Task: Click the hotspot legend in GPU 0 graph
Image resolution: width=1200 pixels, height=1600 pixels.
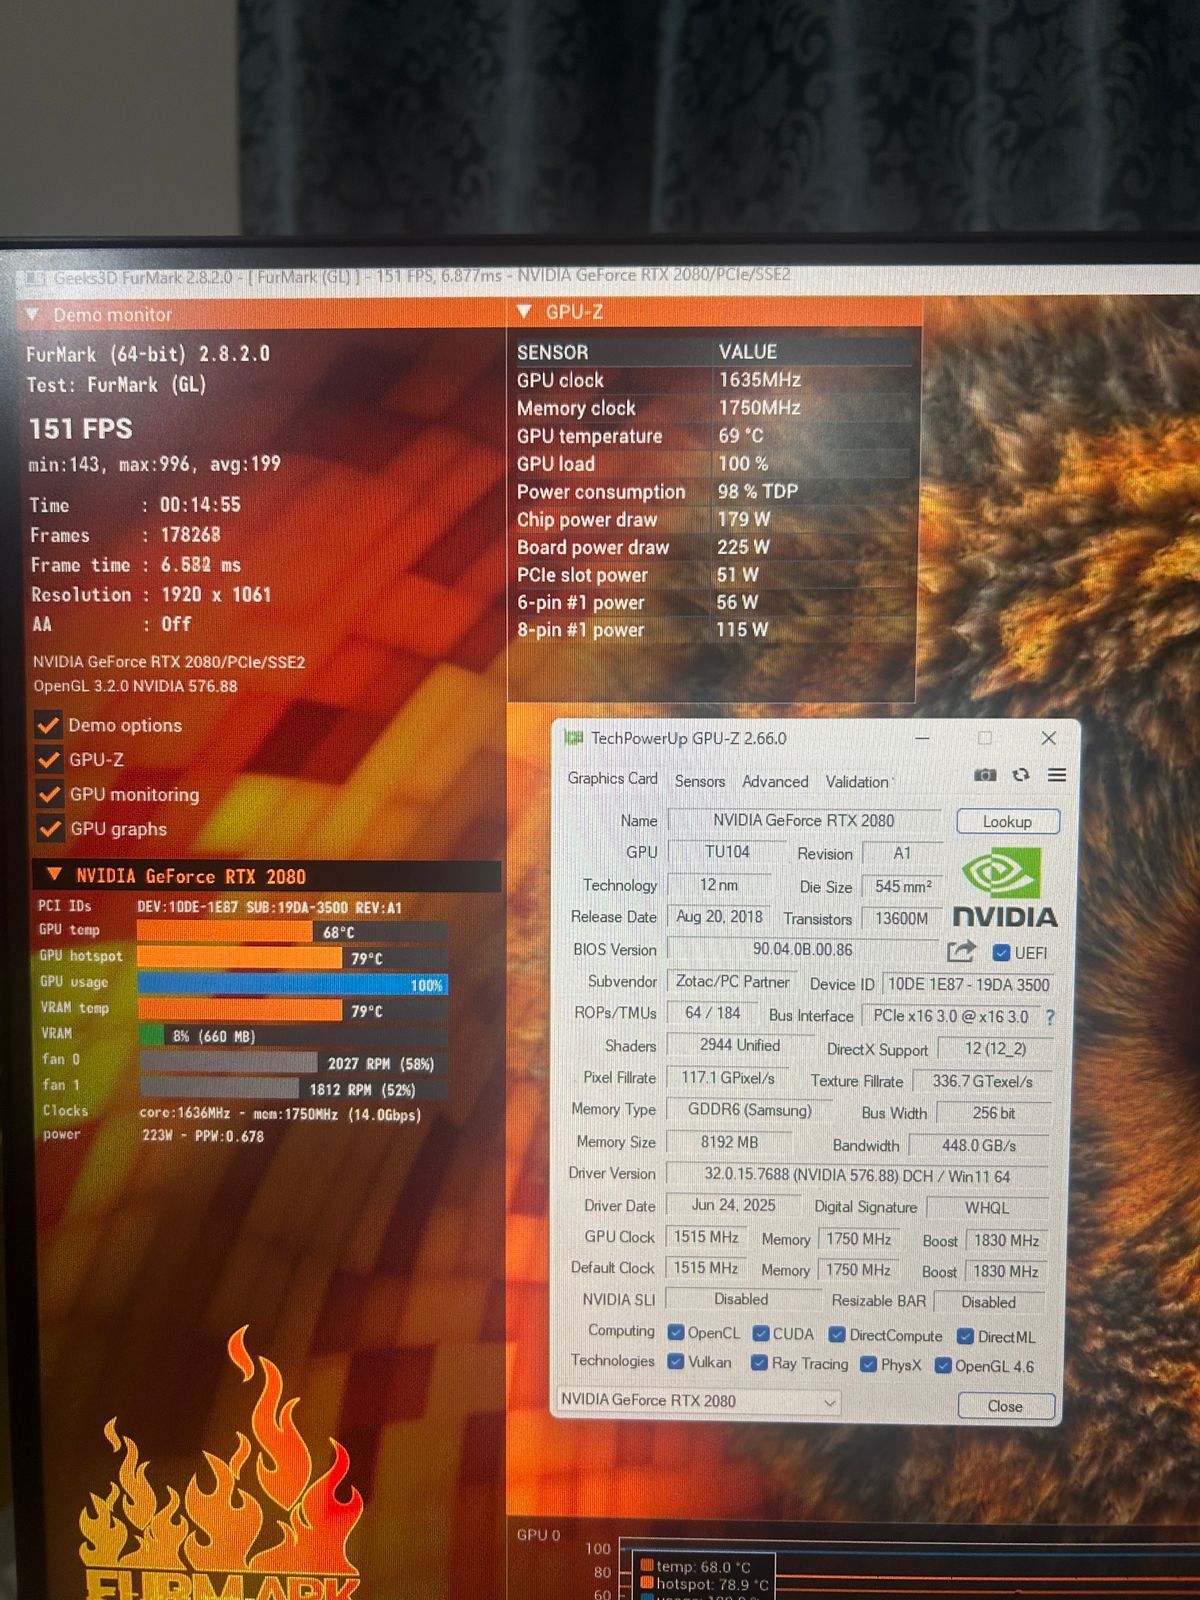Action: coord(705,1584)
